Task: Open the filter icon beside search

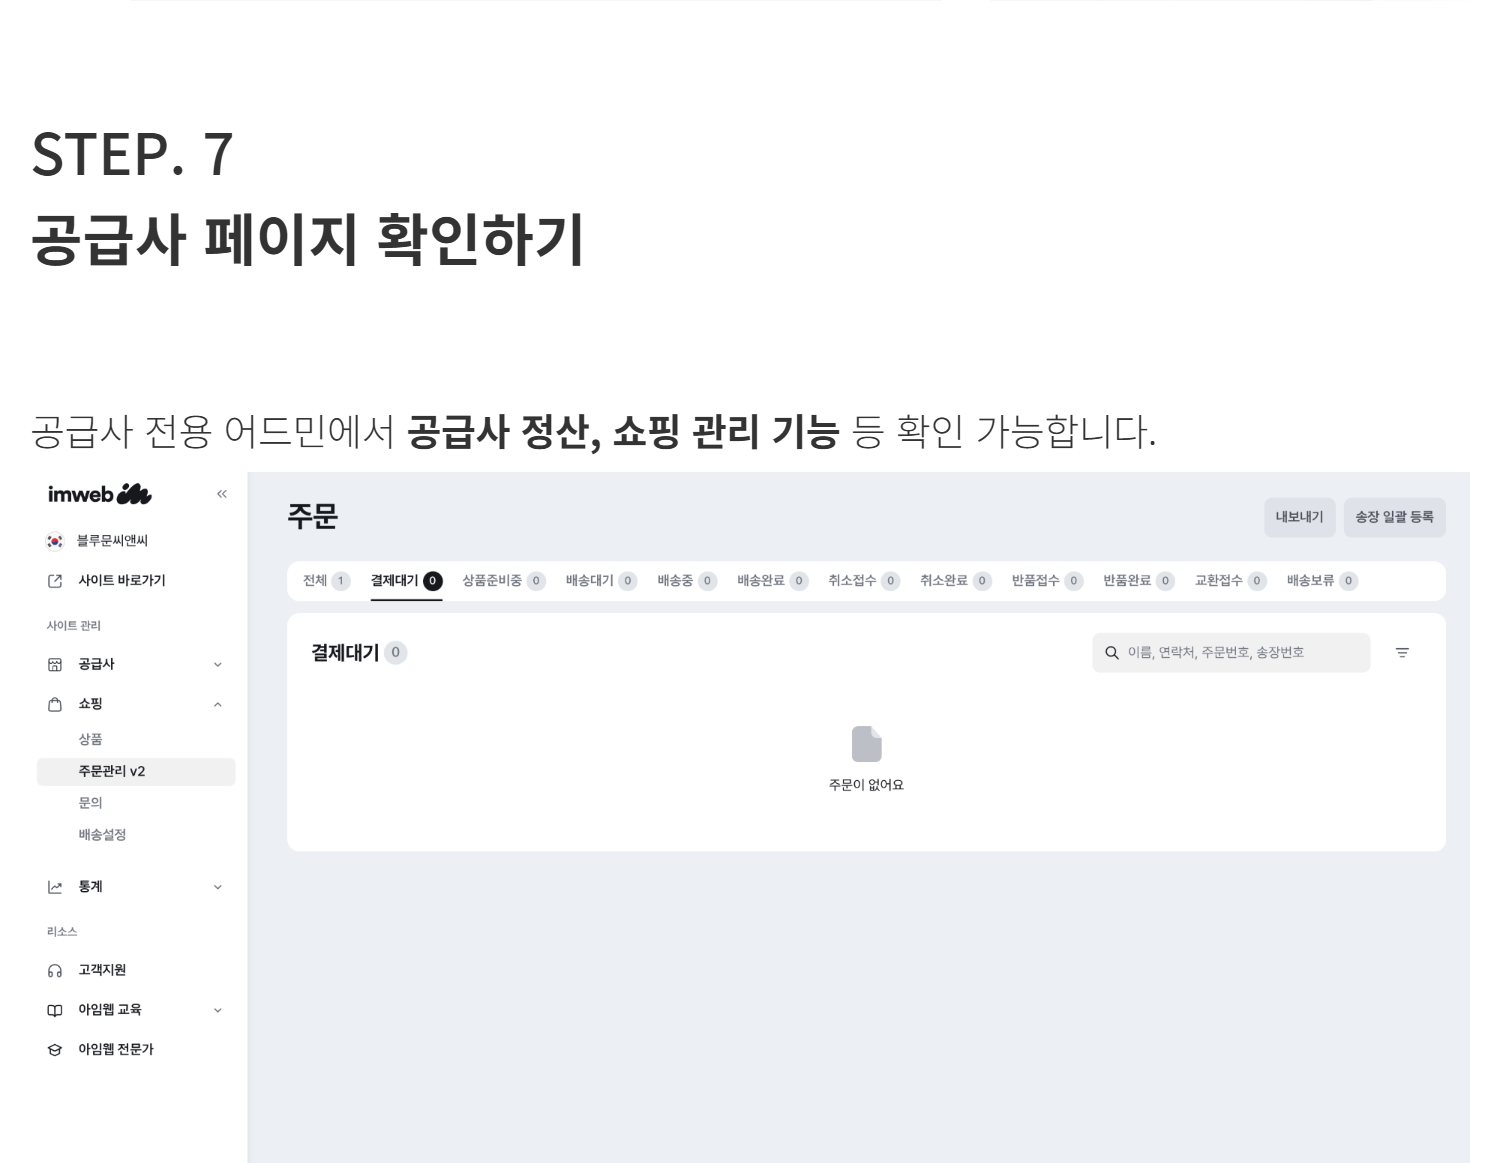Action: click(1402, 653)
